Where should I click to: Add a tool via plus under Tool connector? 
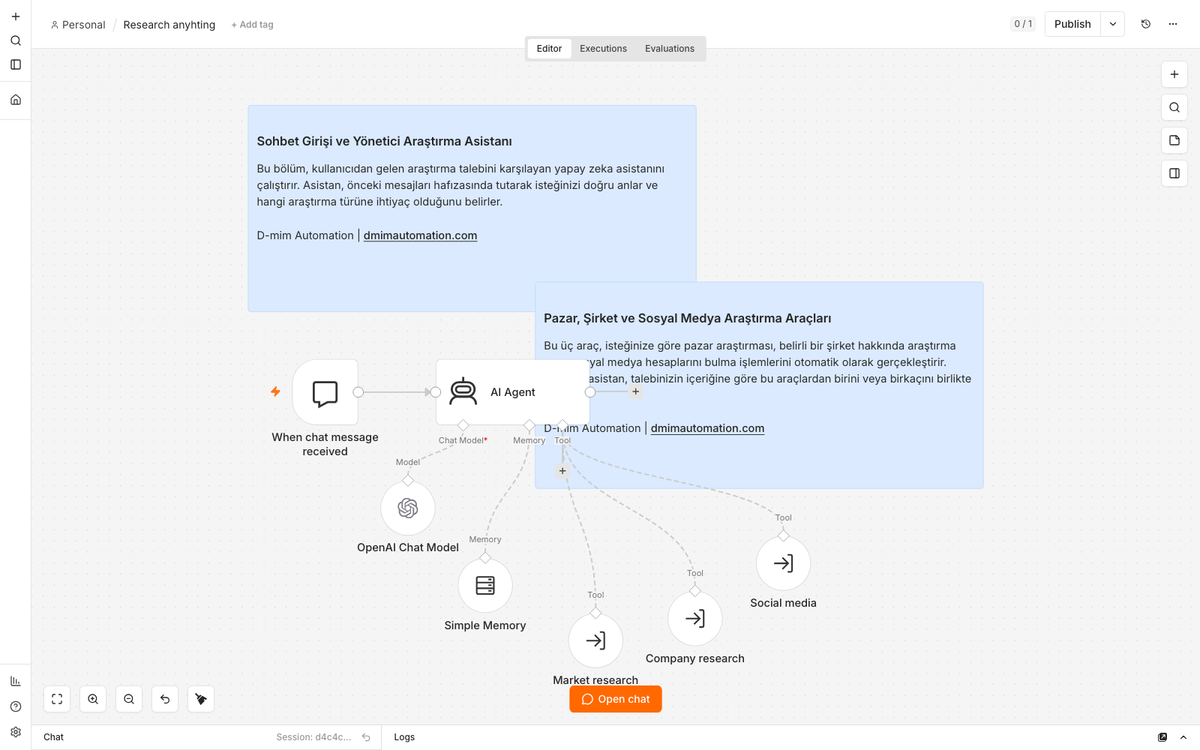562,471
